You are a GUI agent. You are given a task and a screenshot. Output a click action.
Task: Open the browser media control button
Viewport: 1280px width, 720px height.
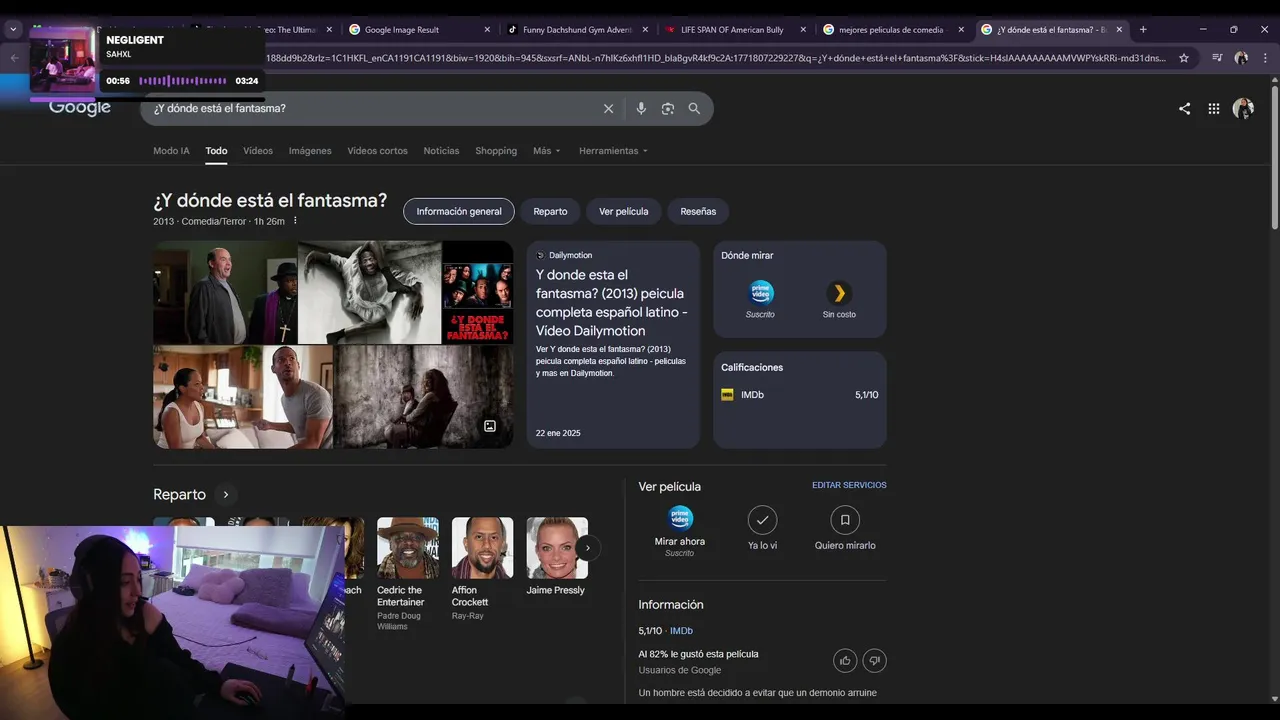coord(1217,58)
